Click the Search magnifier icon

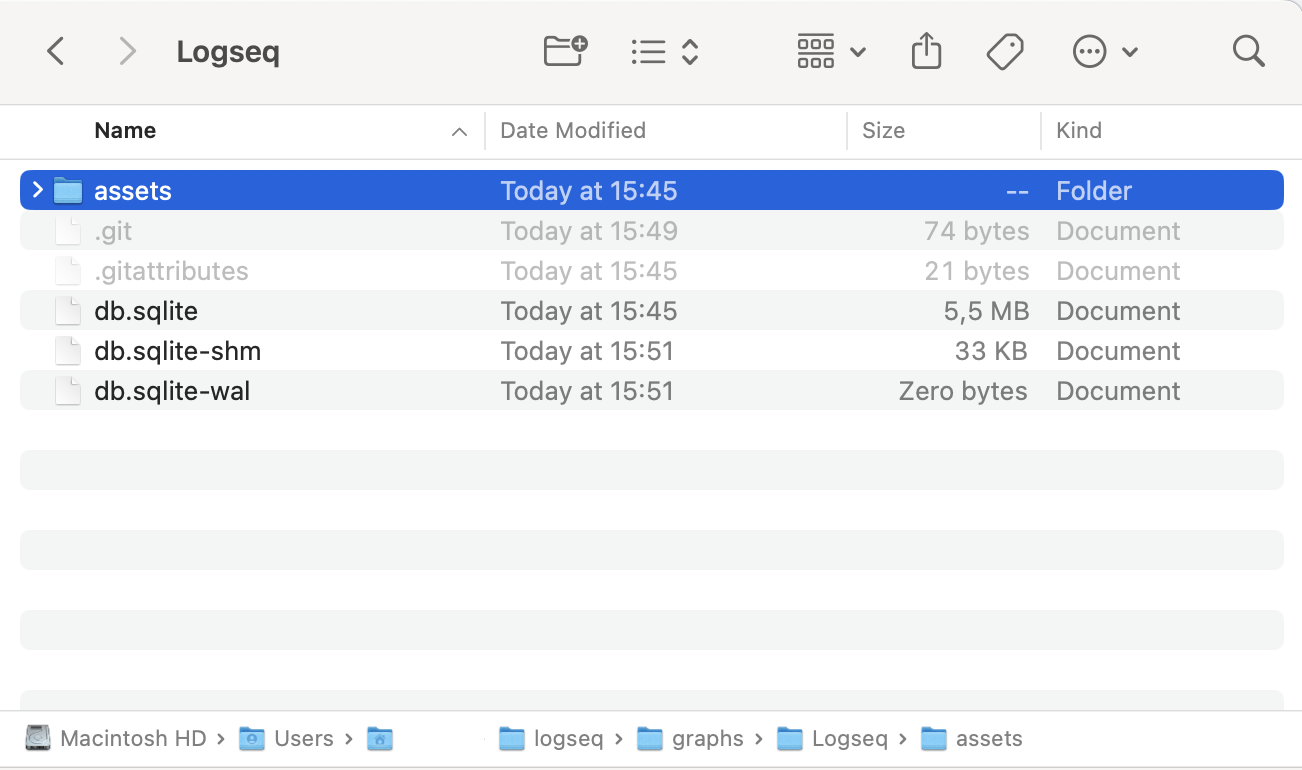(1248, 51)
